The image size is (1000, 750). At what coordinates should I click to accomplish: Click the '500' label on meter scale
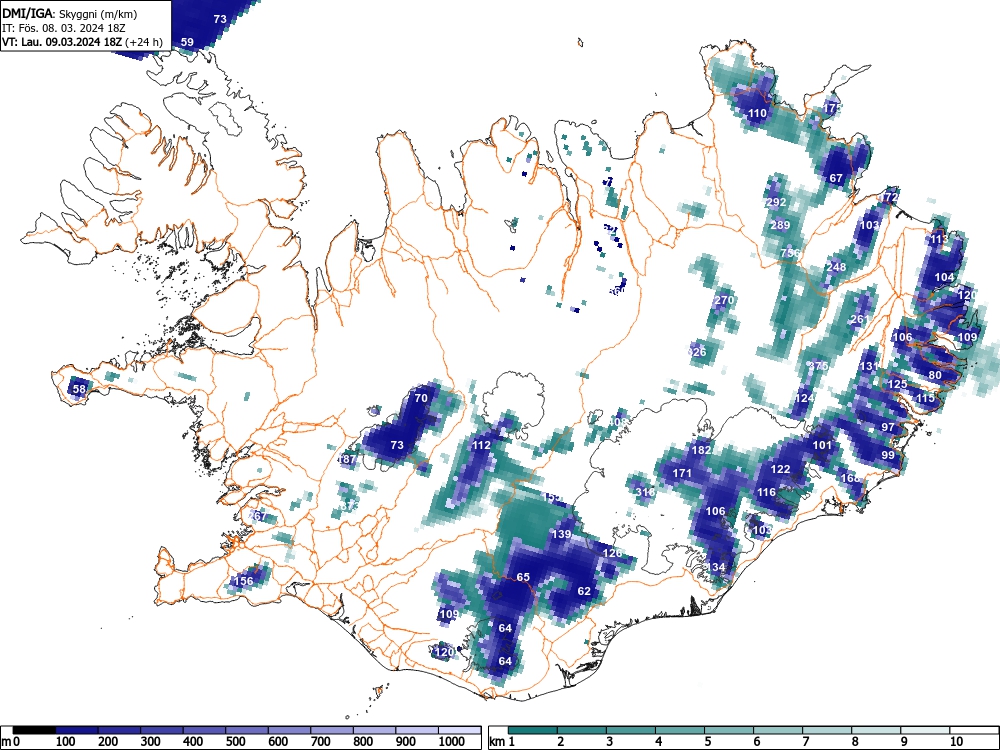[235, 742]
